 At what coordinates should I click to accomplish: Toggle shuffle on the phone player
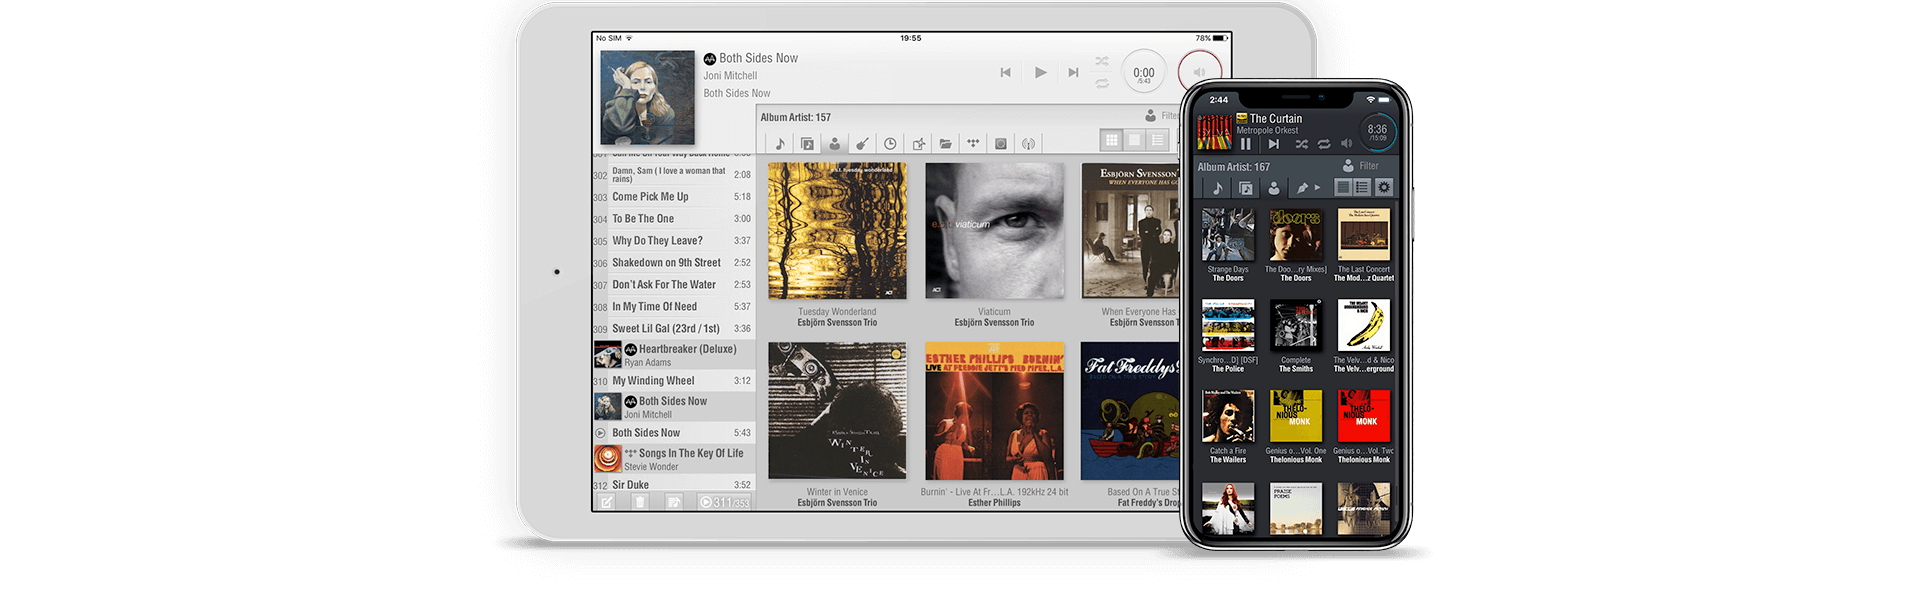(x=1301, y=144)
